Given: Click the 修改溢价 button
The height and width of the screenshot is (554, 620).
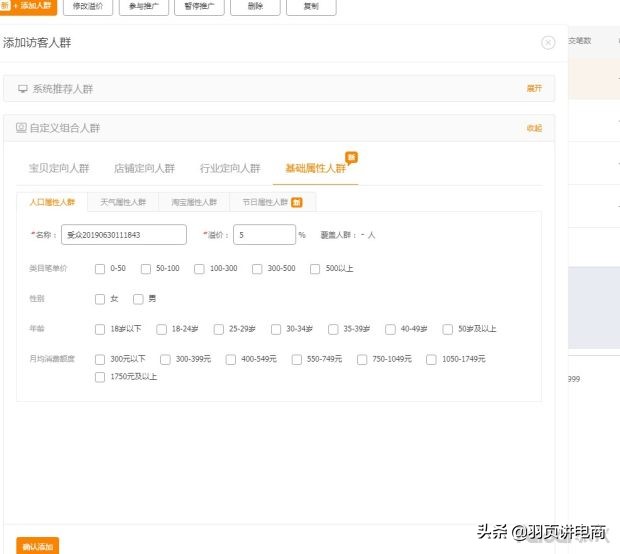Looking at the screenshot, I should [x=88, y=6].
